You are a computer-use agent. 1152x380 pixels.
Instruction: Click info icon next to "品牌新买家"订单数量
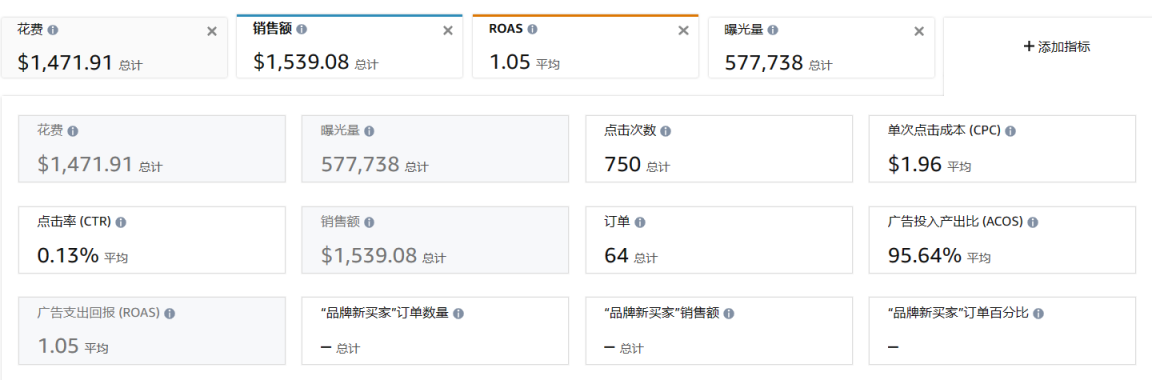tap(458, 313)
